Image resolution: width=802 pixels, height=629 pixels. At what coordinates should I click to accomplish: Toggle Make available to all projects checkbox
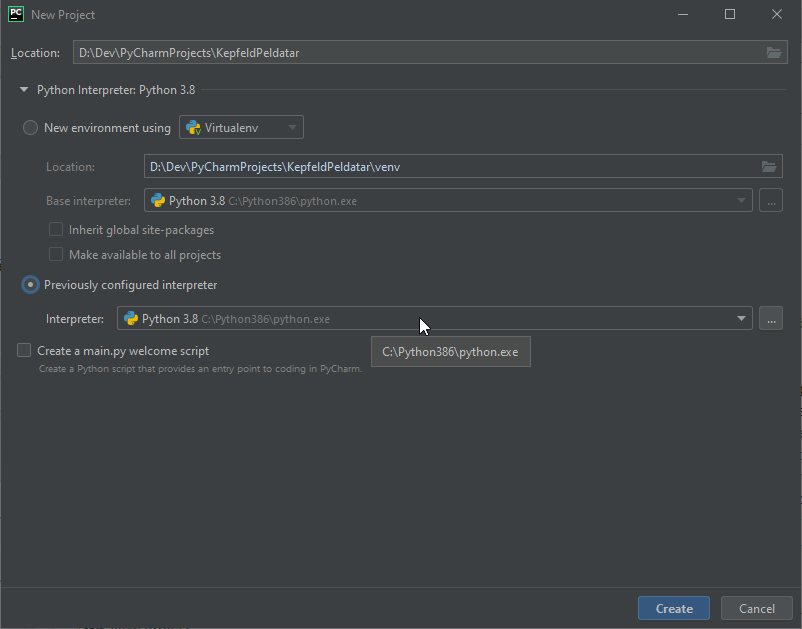(56, 254)
